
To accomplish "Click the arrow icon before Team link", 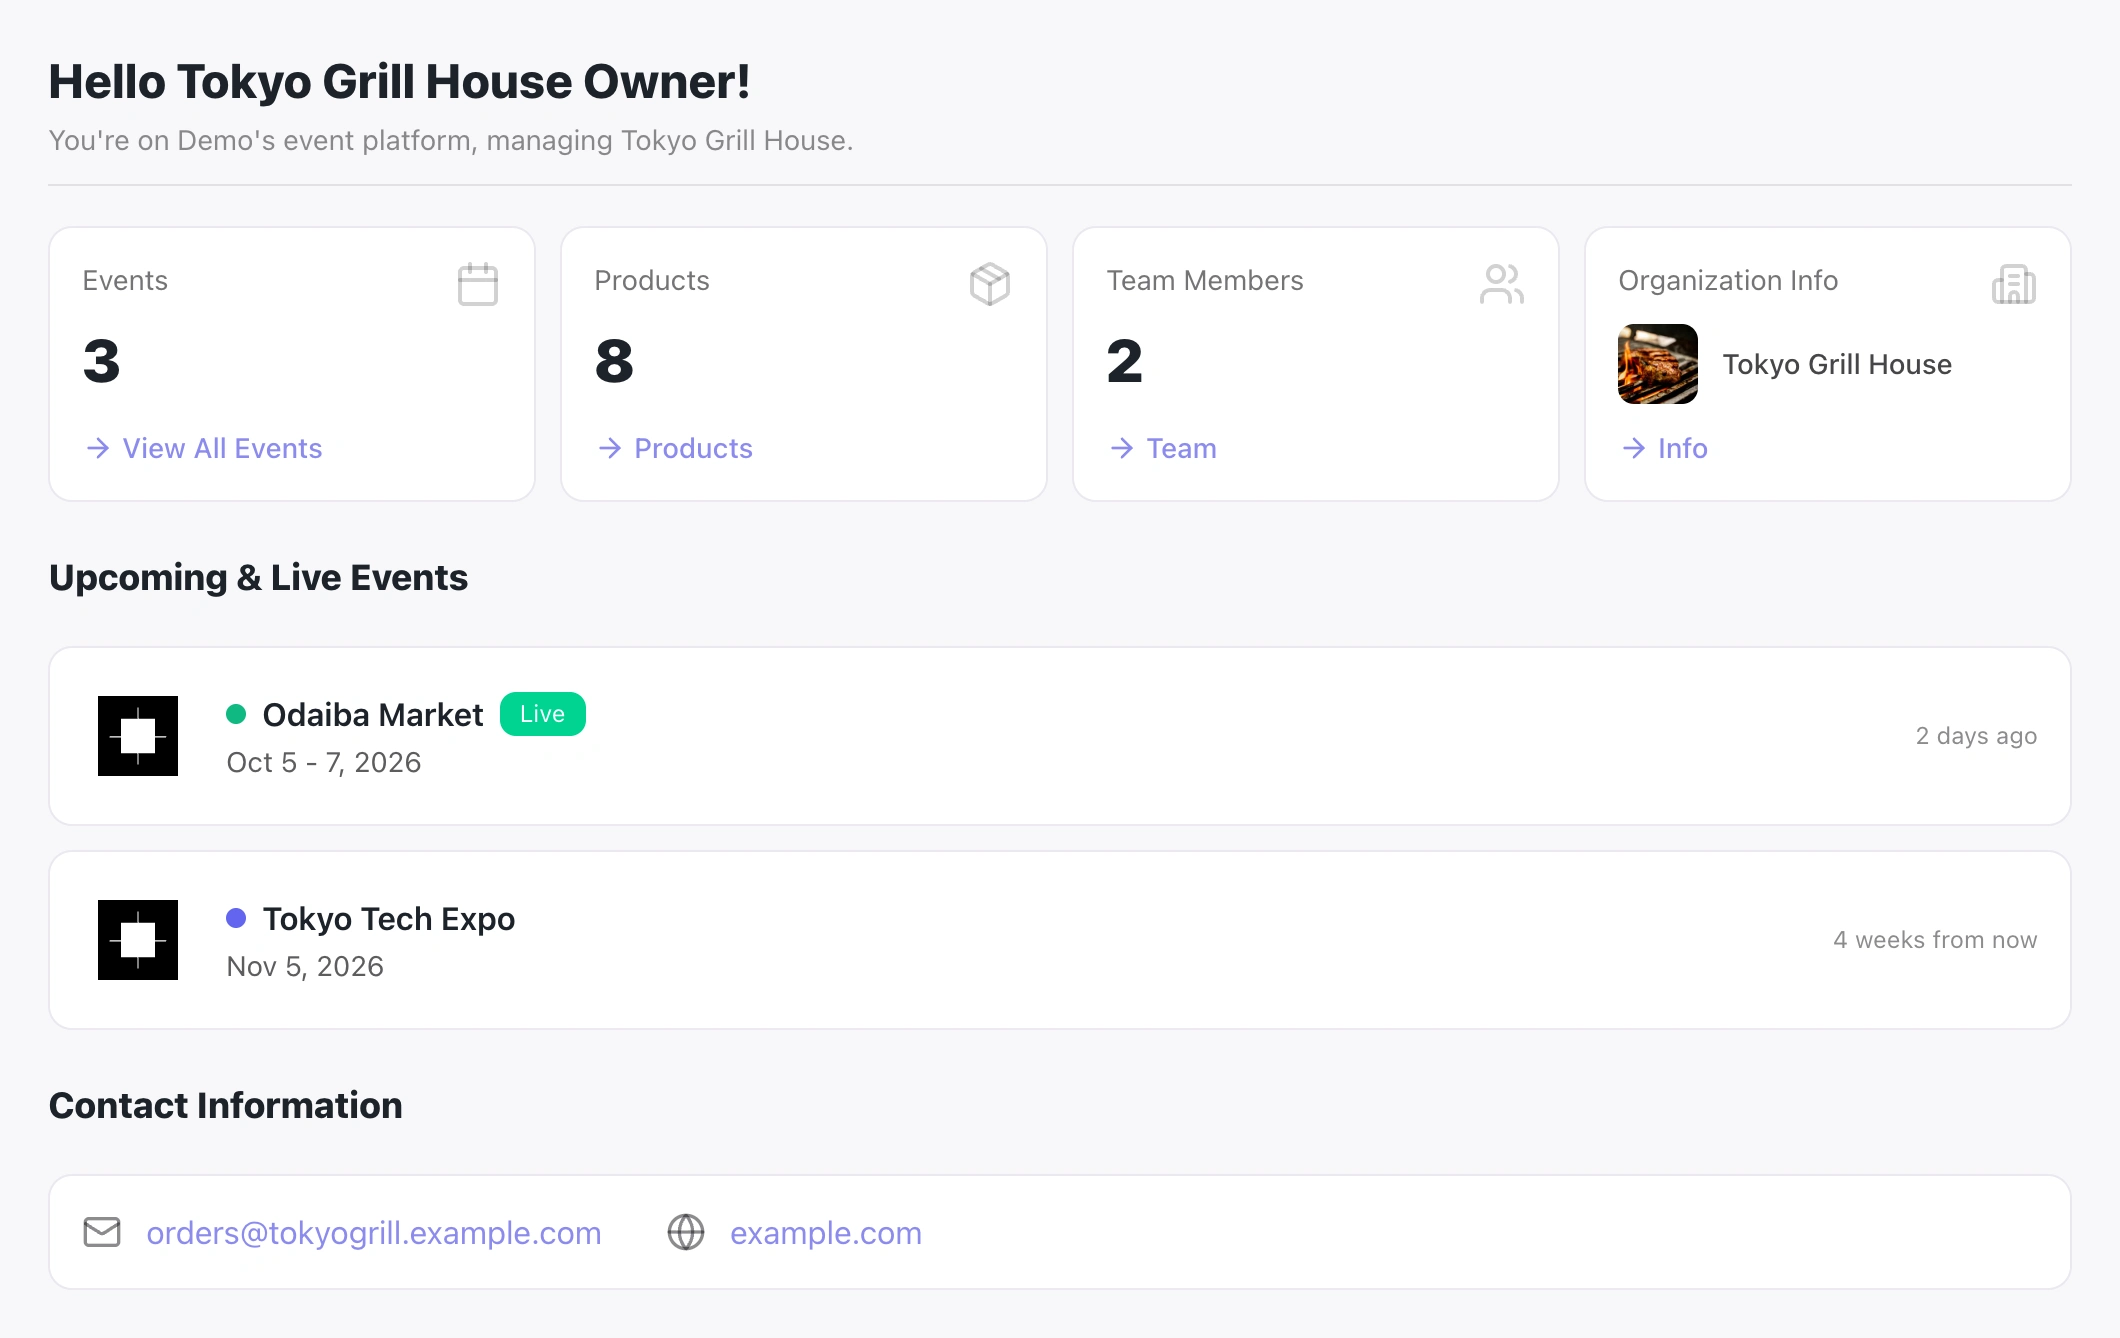I will click(x=1122, y=448).
